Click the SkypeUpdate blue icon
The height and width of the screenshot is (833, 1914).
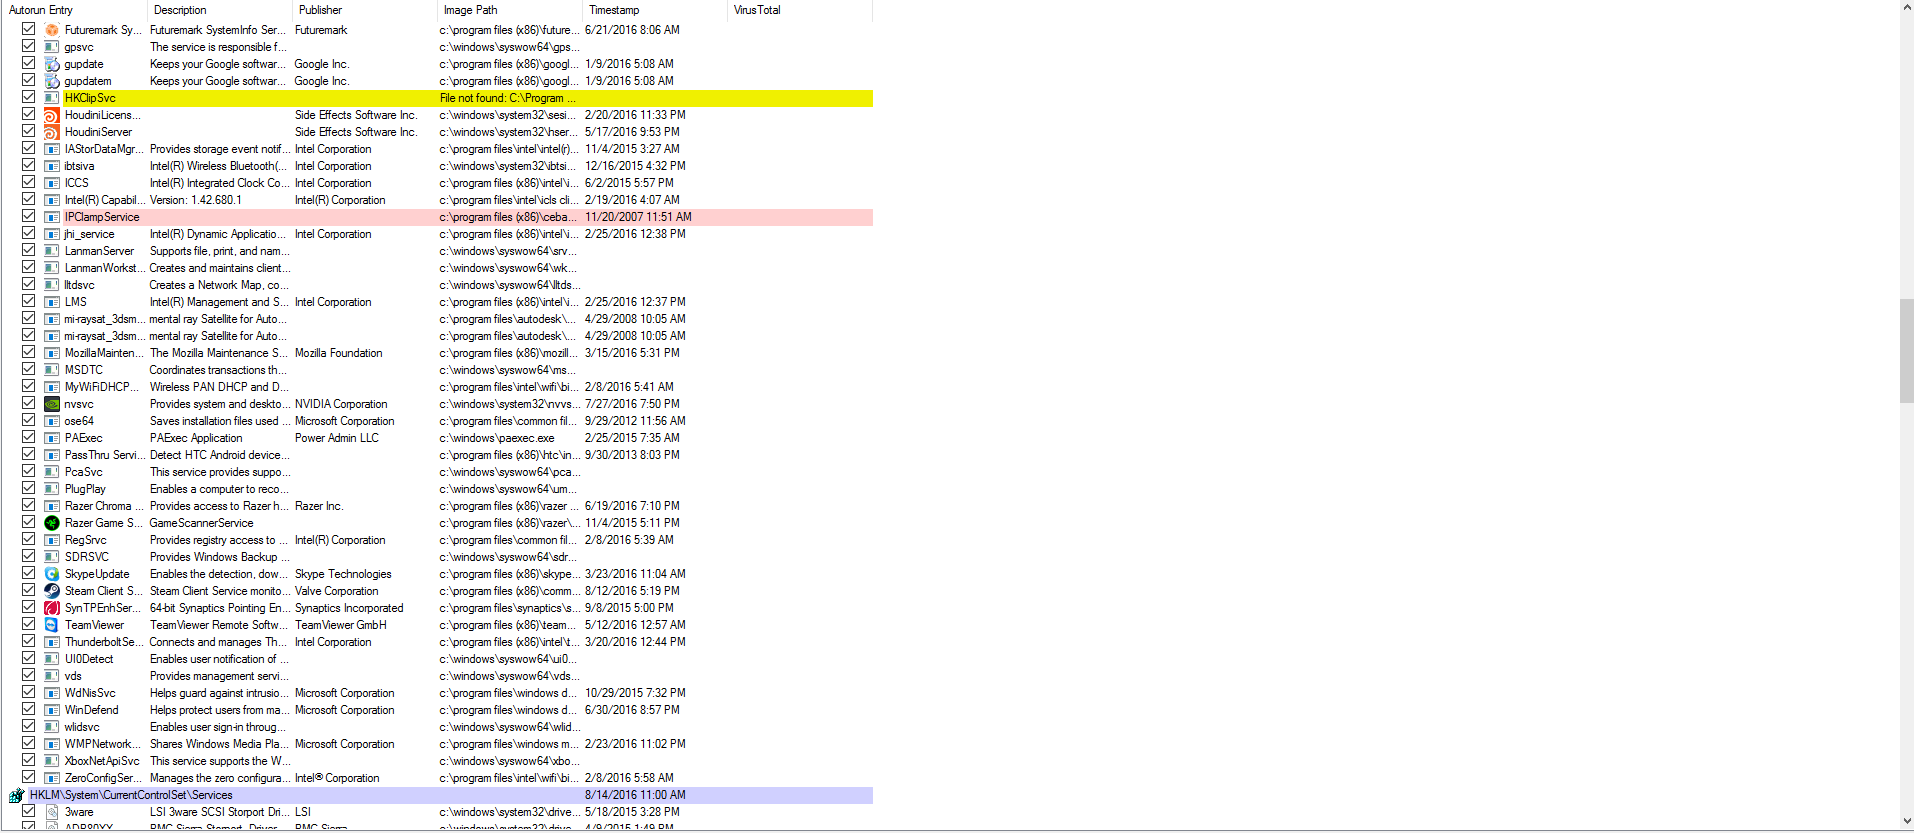(52, 574)
